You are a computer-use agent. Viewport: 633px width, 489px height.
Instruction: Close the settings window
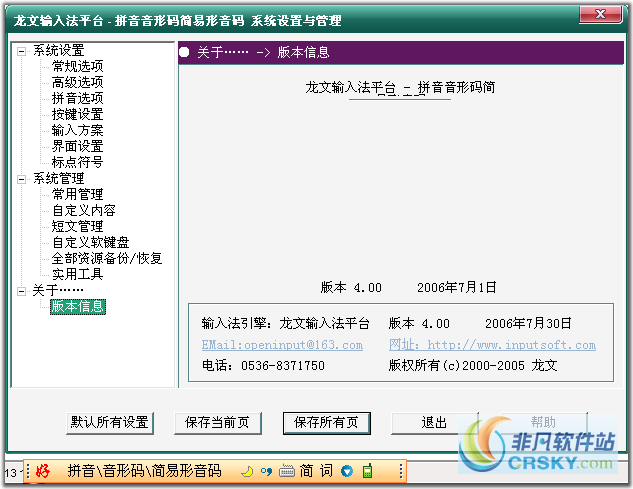point(601,15)
